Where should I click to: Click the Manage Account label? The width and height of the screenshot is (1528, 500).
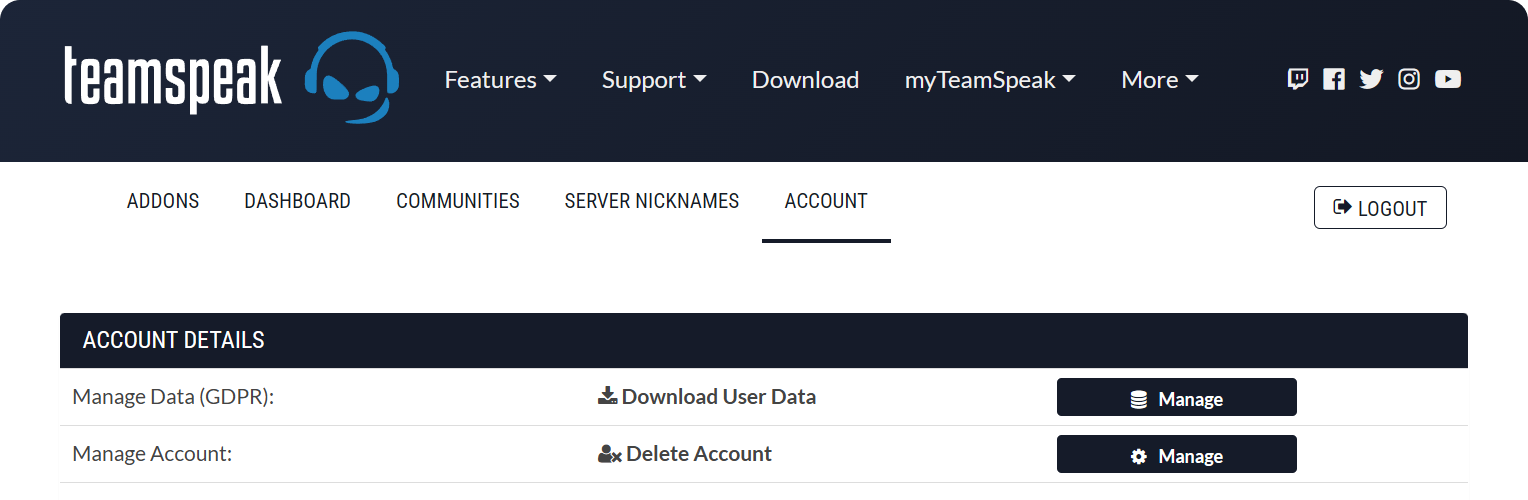[152, 454]
